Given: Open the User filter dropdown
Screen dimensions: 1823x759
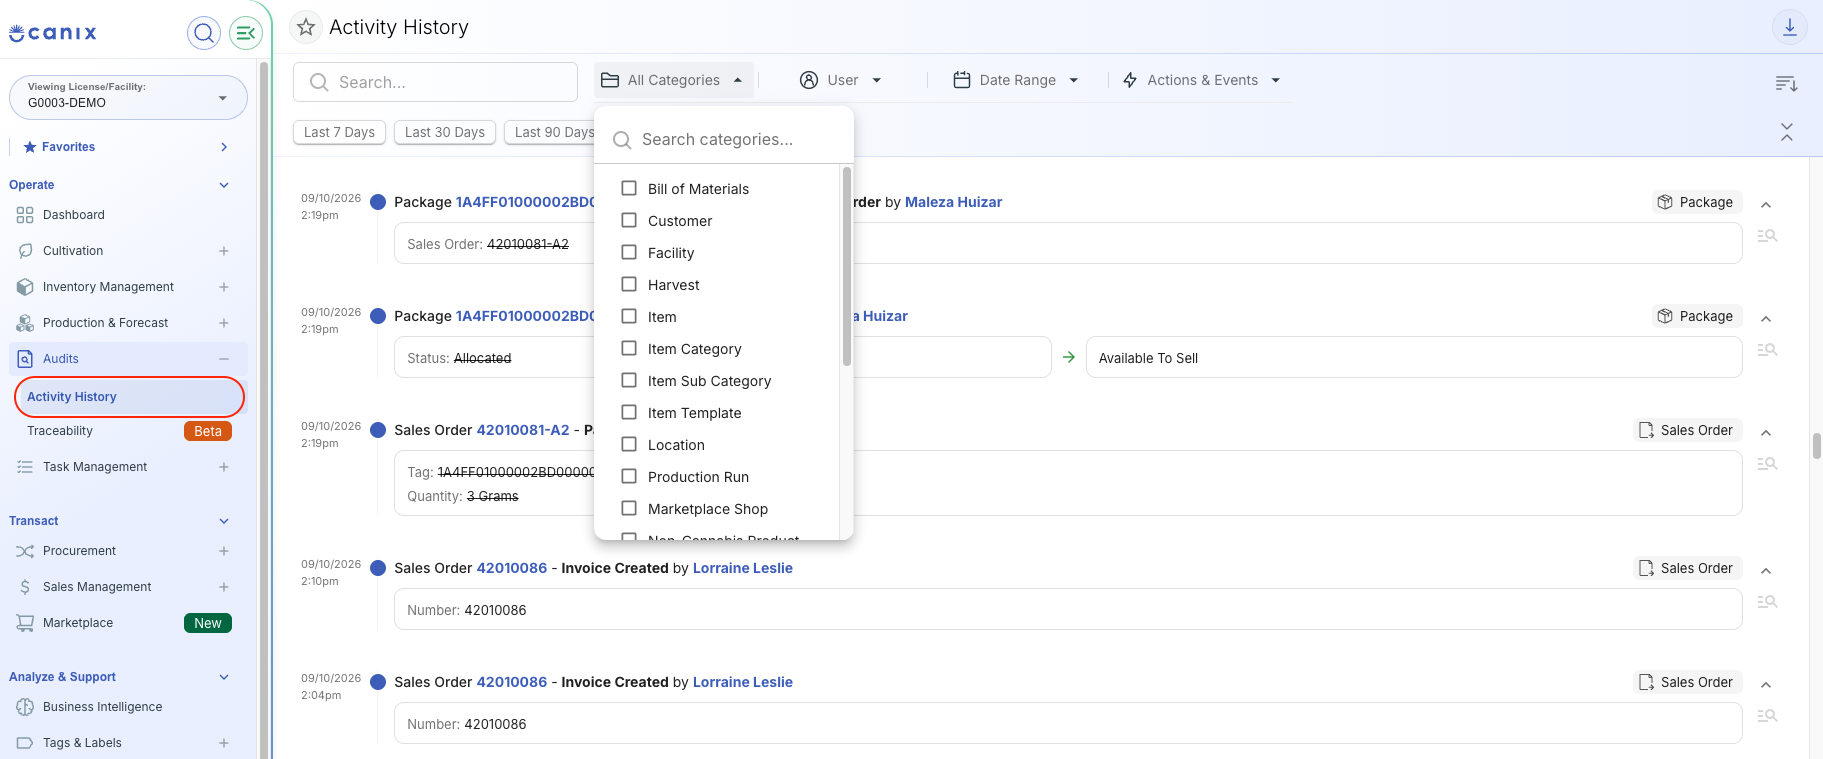Looking at the screenshot, I should pyautogui.click(x=841, y=80).
